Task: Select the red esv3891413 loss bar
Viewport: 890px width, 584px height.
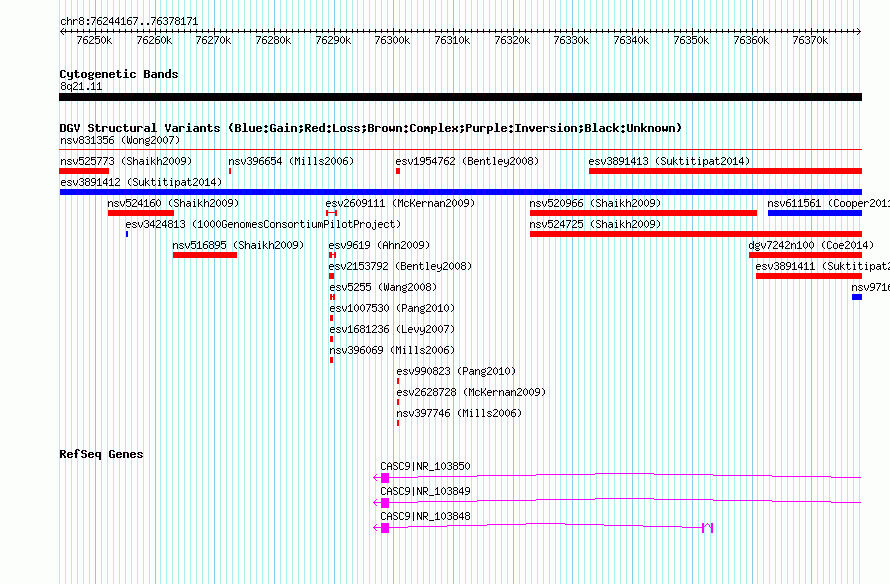Action: pyautogui.click(x=725, y=171)
